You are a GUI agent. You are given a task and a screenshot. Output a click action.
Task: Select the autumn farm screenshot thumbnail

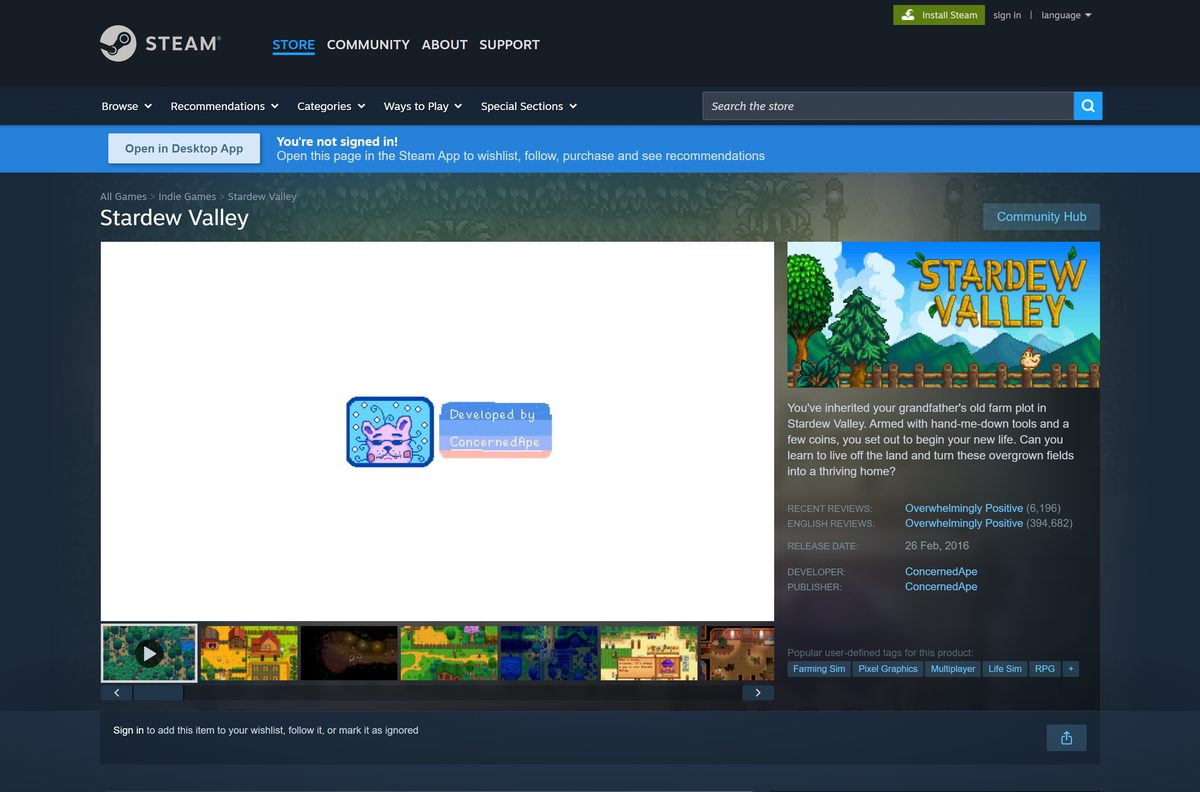[x=449, y=653]
